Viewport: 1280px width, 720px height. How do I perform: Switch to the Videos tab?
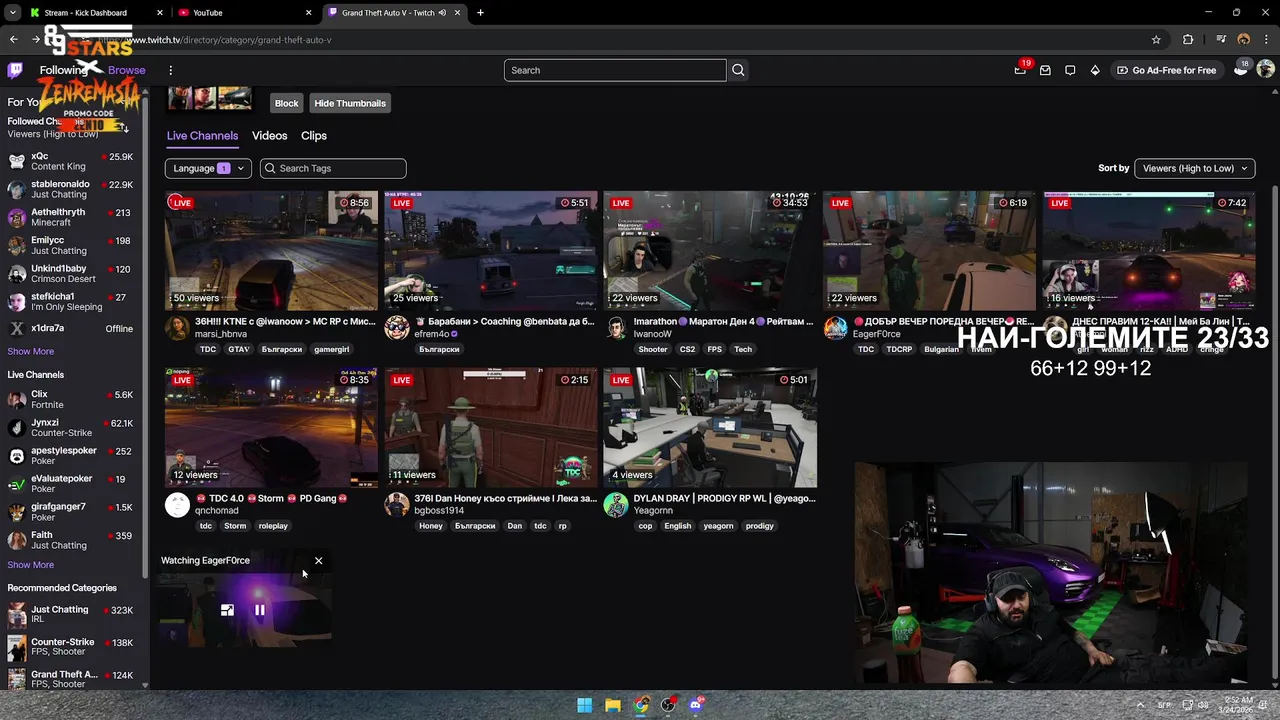pos(269,136)
